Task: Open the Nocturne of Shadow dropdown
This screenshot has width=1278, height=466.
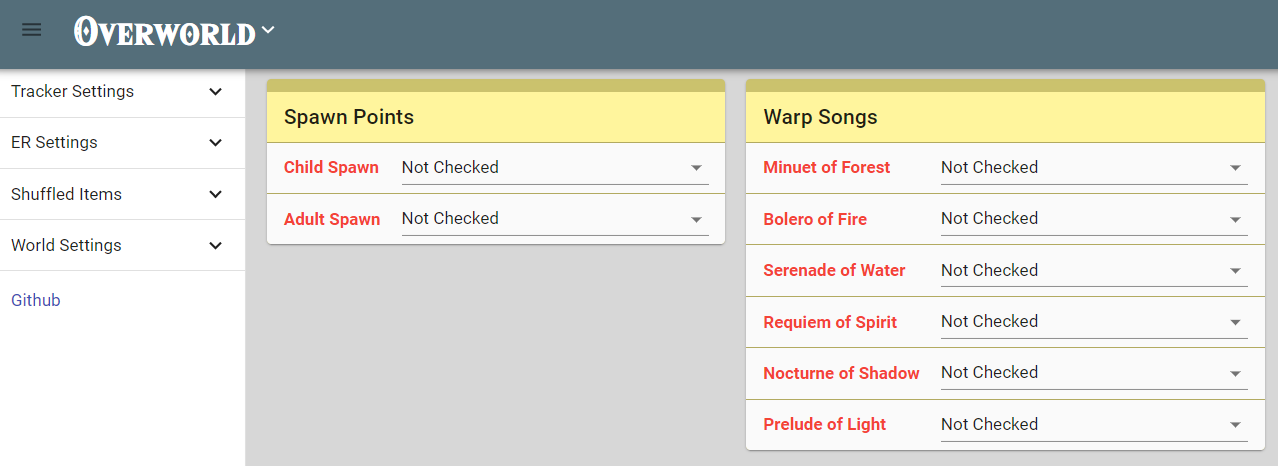Action: [x=1093, y=372]
